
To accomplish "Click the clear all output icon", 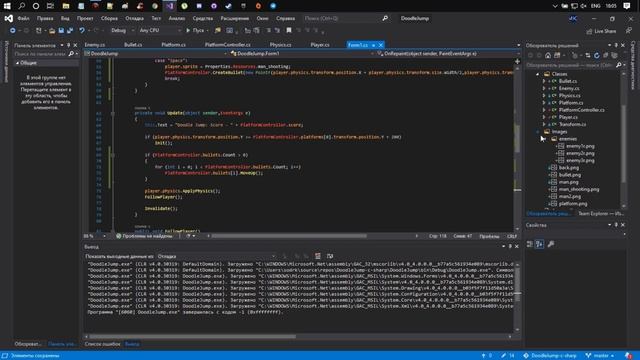I will (x=318, y=256).
